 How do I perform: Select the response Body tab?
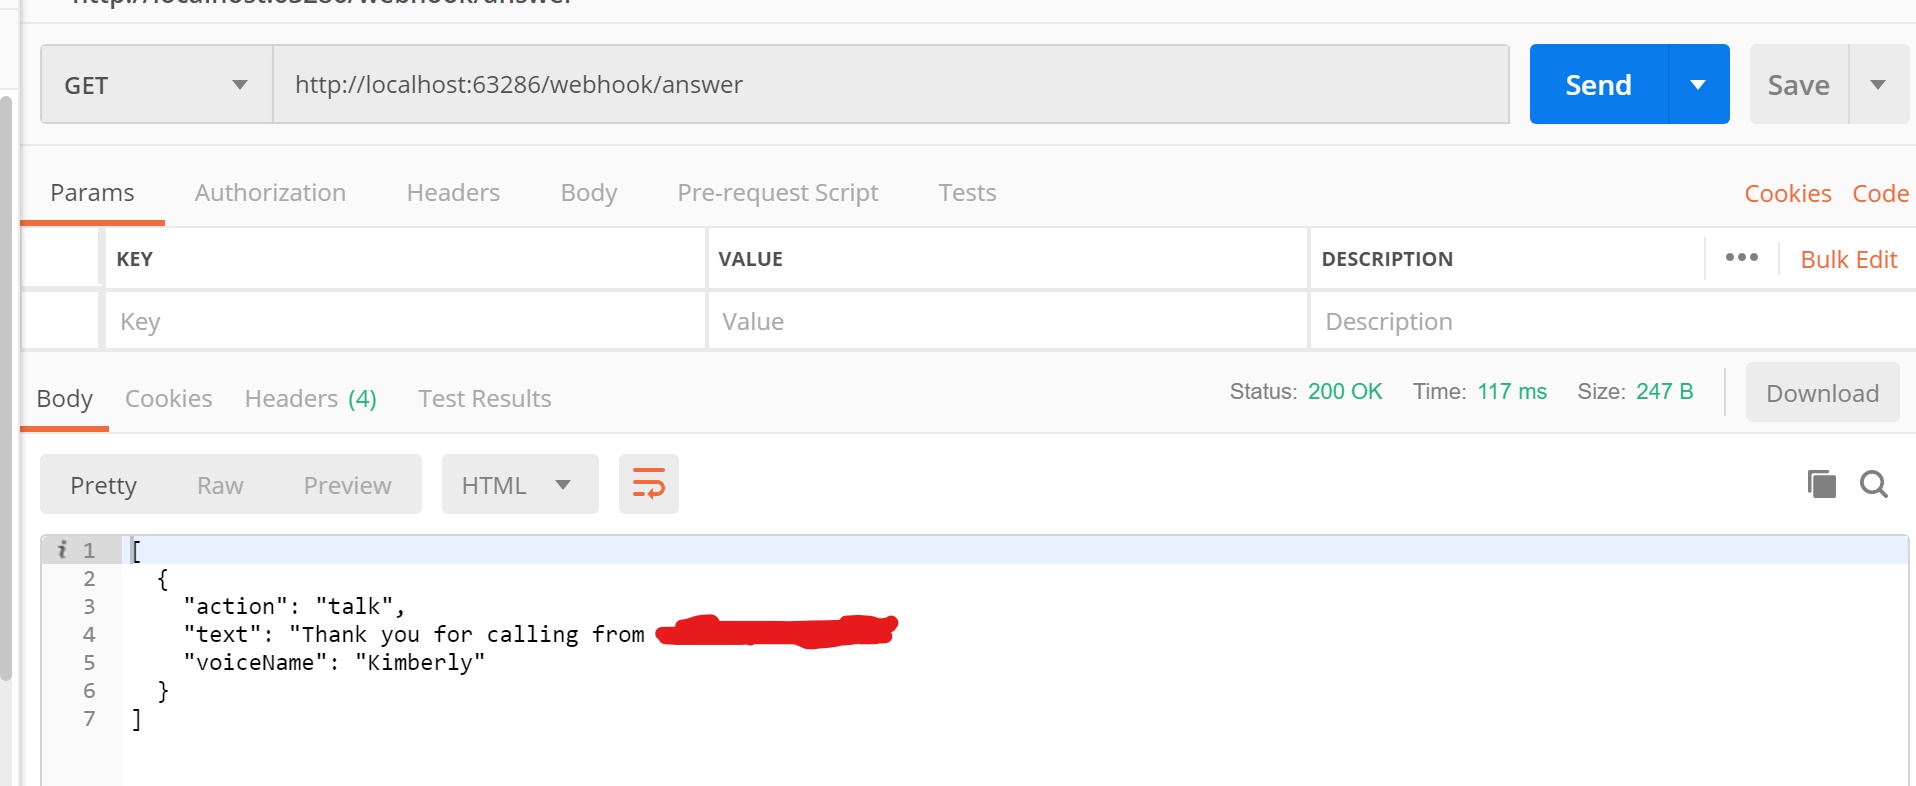pyautogui.click(x=64, y=399)
